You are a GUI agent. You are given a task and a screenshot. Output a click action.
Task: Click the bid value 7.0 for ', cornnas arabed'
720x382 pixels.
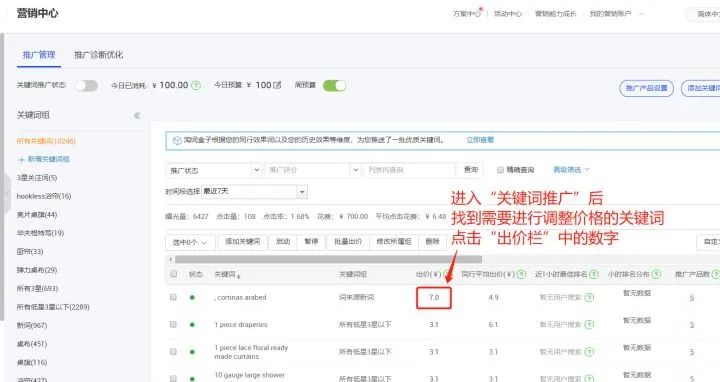(434, 298)
